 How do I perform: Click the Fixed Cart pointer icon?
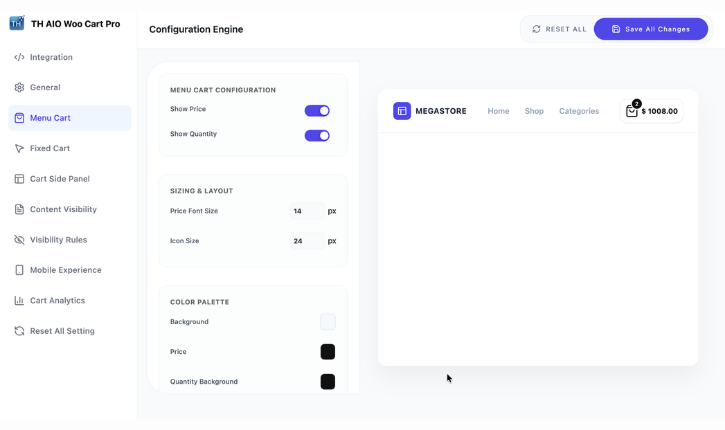point(19,148)
